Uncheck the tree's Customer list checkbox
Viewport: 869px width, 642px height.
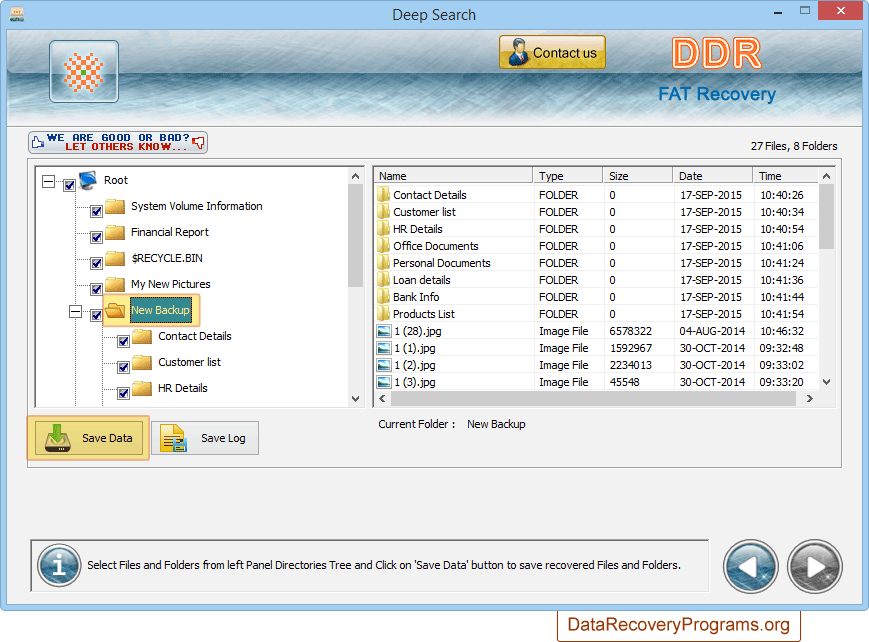[x=124, y=368]
